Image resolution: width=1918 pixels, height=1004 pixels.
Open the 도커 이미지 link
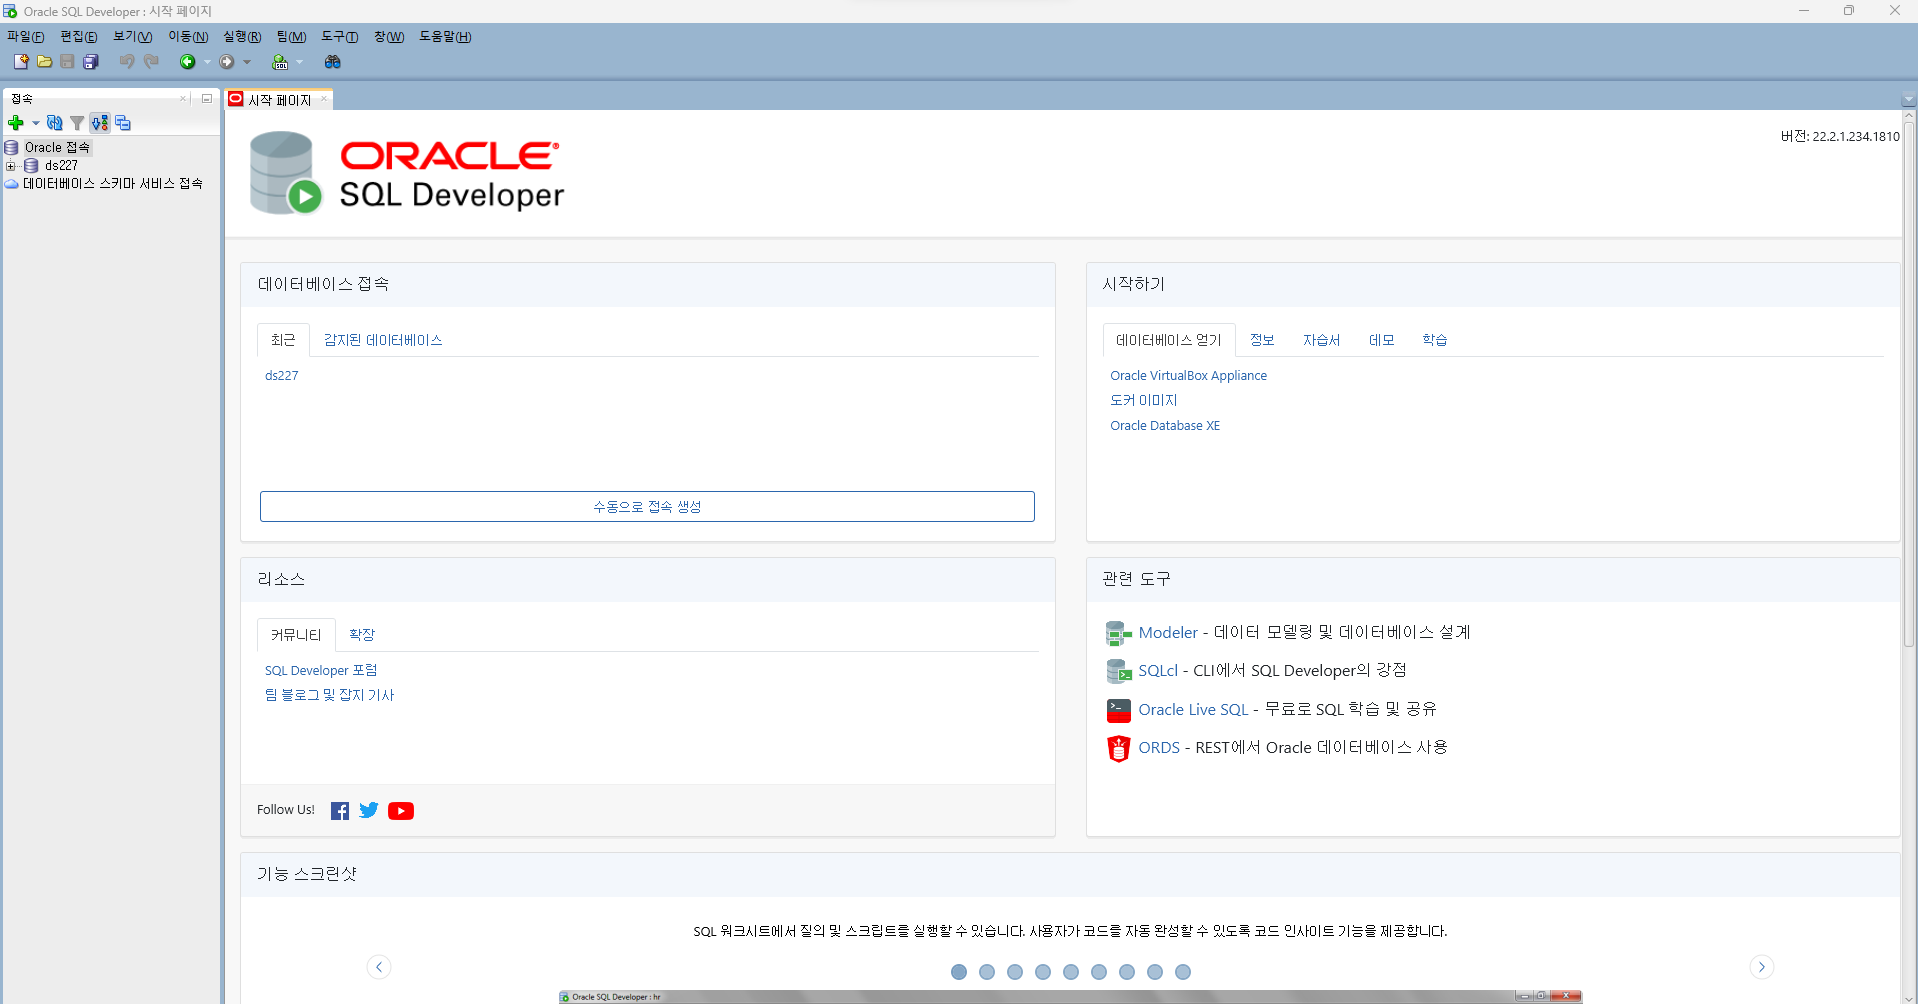pyautogui.click(x=1144, y=401)
